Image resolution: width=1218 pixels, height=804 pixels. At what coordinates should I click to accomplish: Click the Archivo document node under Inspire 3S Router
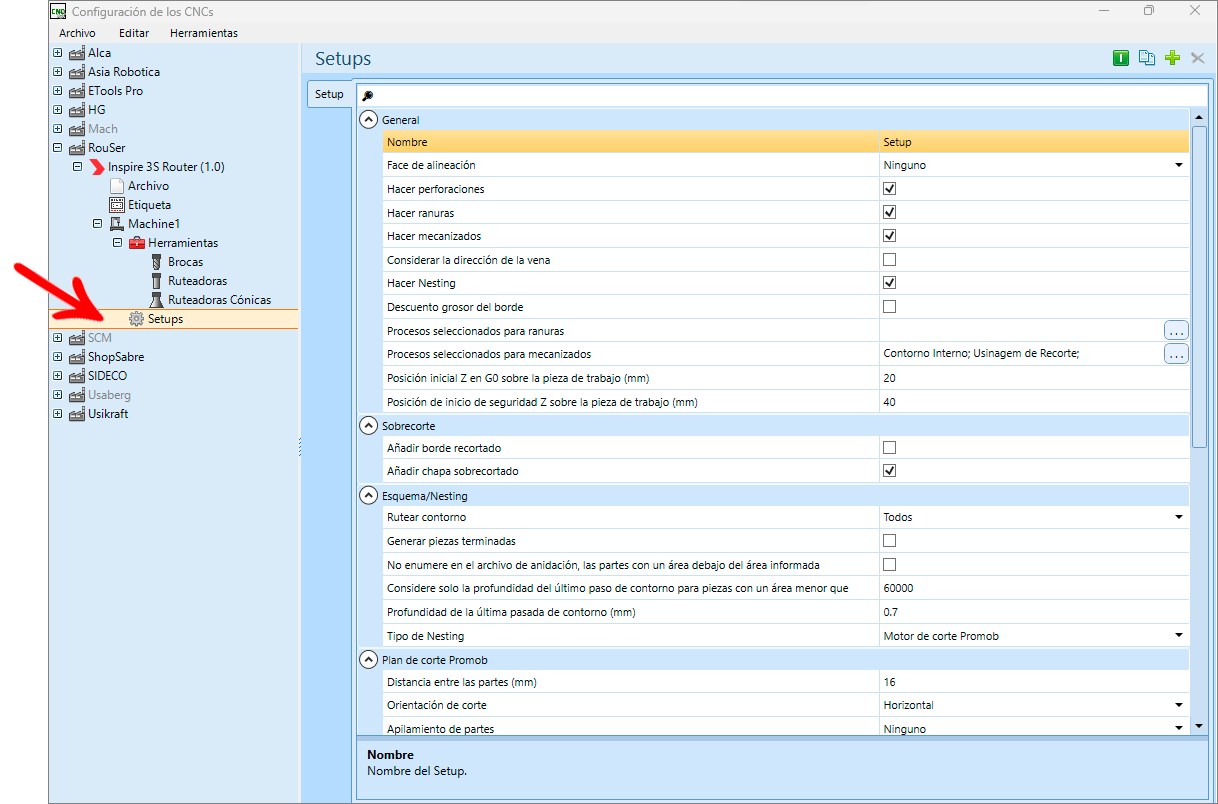[148, 186]
